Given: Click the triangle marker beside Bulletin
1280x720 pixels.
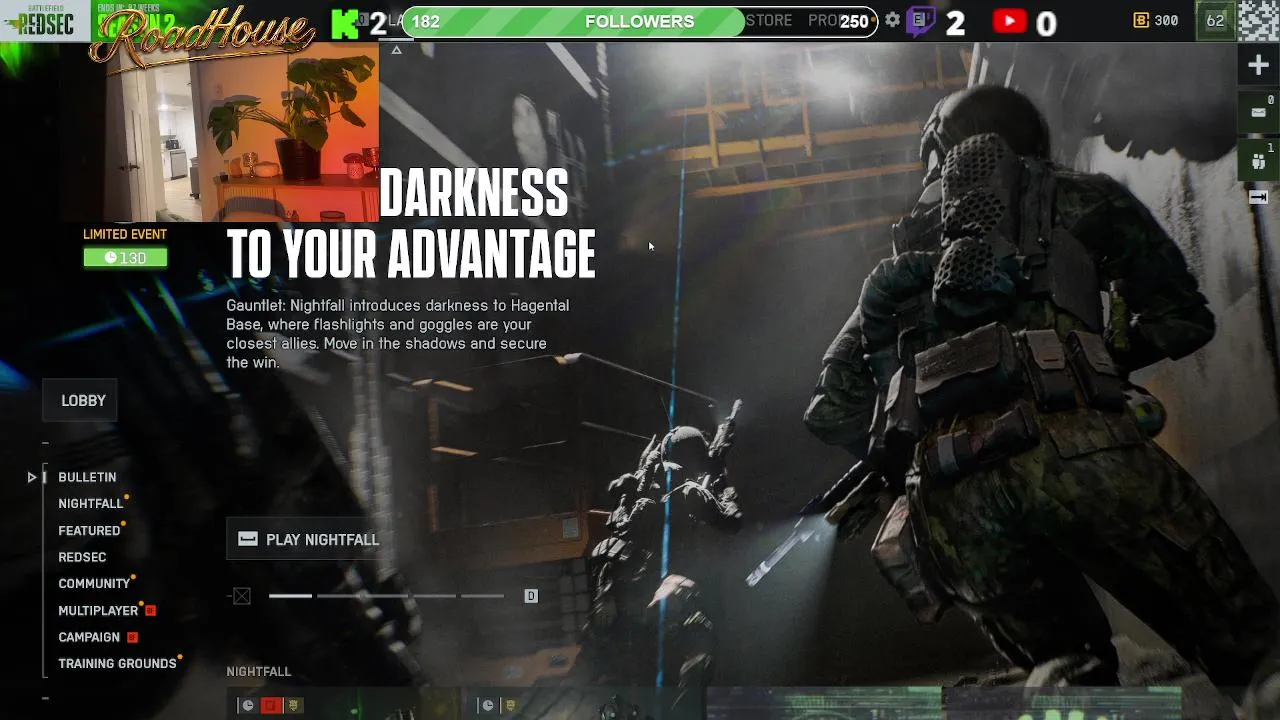Looking at the screenshot, I should tap(32, 477).
